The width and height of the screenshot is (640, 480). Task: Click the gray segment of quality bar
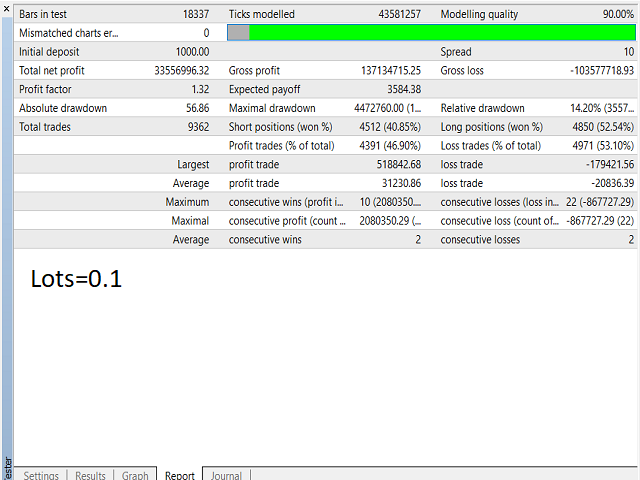coord(238,33)
